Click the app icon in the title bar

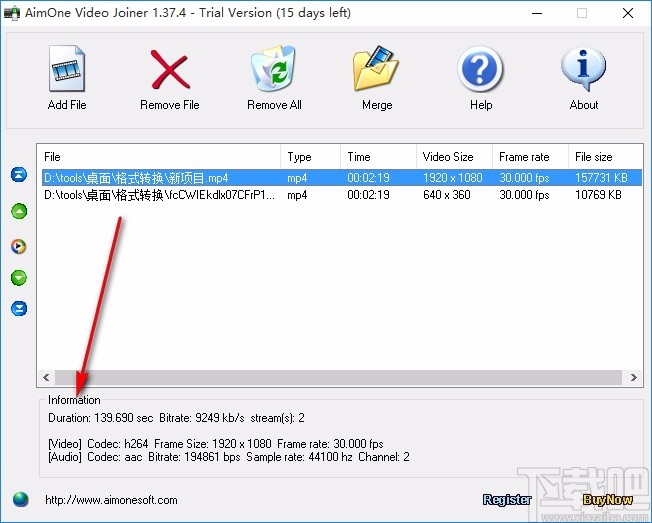[12, 13]
